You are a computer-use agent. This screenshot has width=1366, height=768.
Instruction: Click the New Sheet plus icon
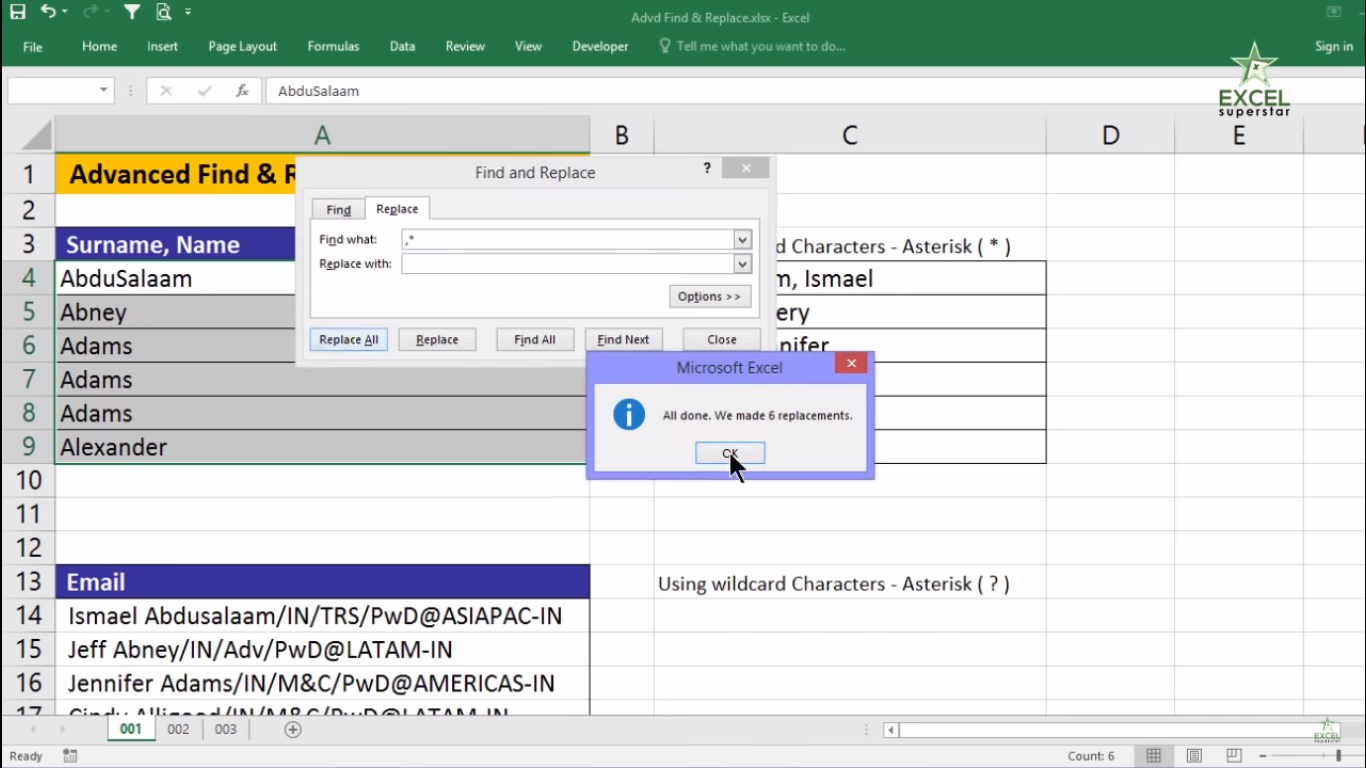[293, 729]
